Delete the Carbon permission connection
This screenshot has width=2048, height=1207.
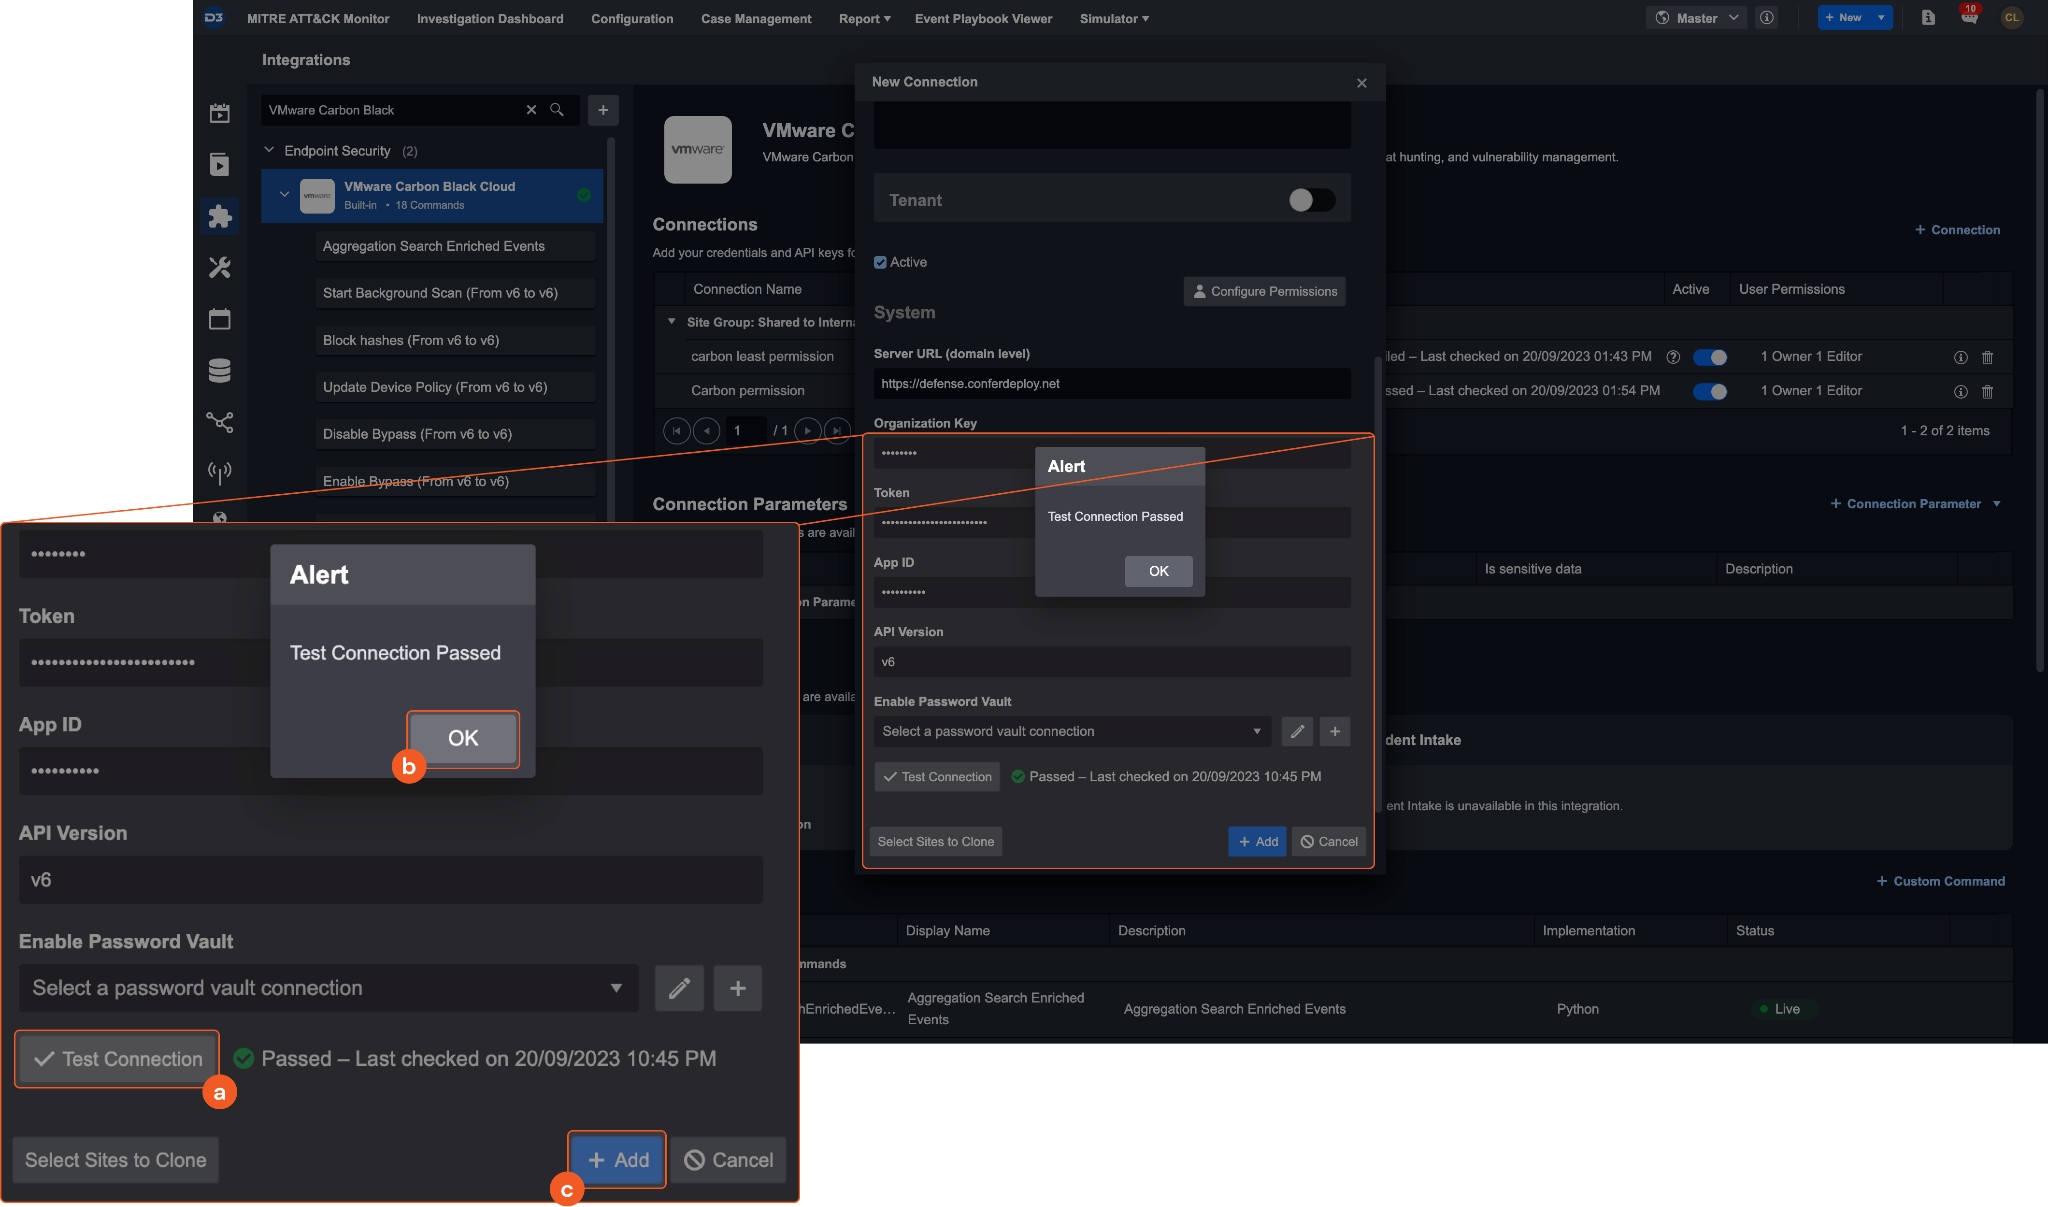(1988, 391)
